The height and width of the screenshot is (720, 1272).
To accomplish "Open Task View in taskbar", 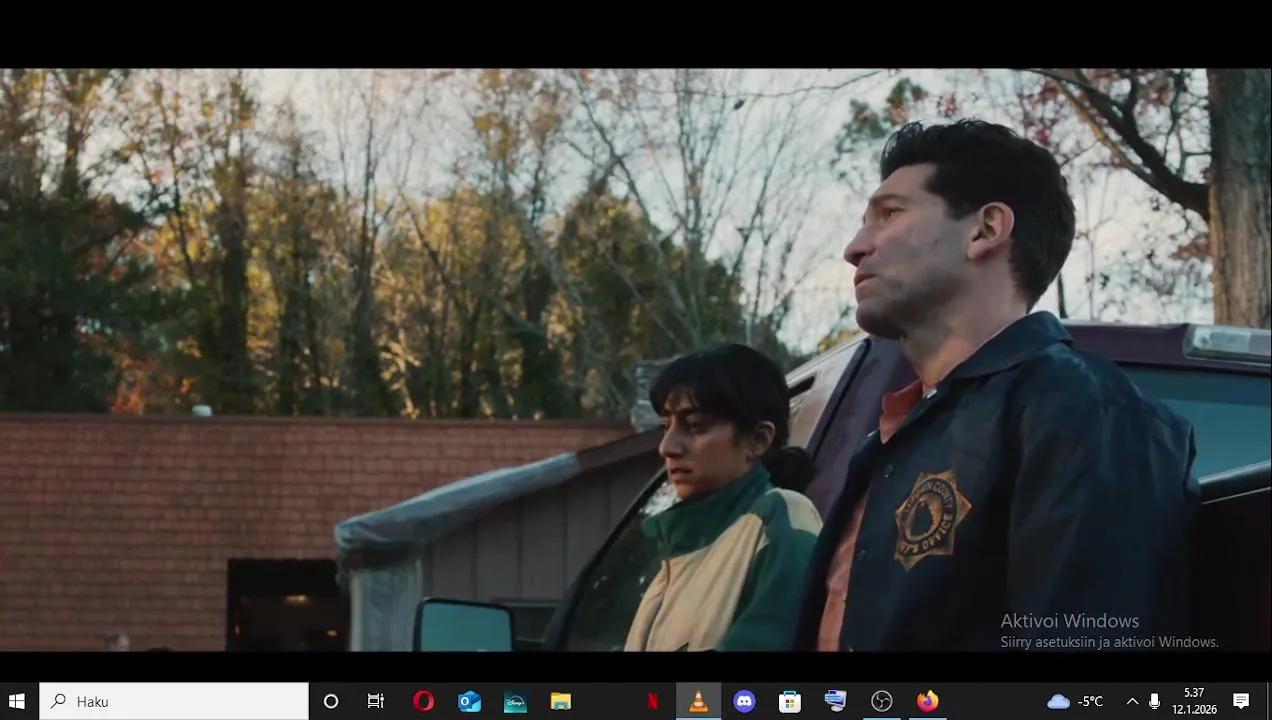I will 376,701.
